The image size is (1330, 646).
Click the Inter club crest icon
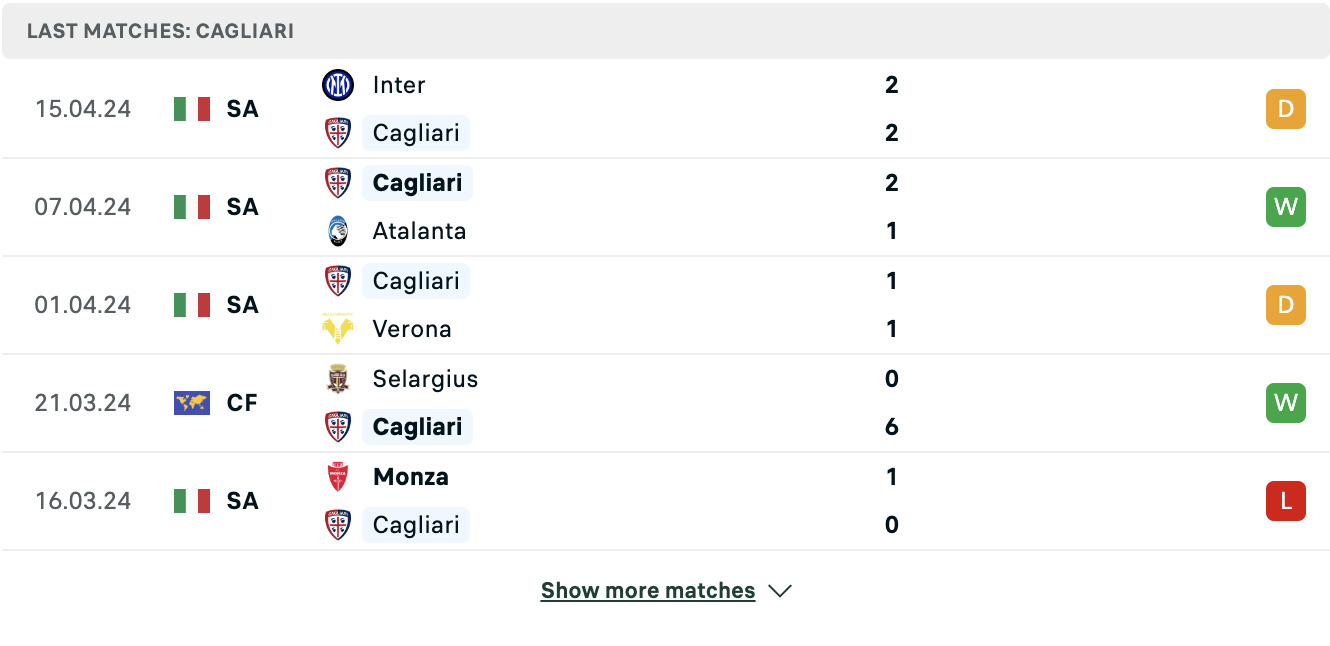pos(338,85)
